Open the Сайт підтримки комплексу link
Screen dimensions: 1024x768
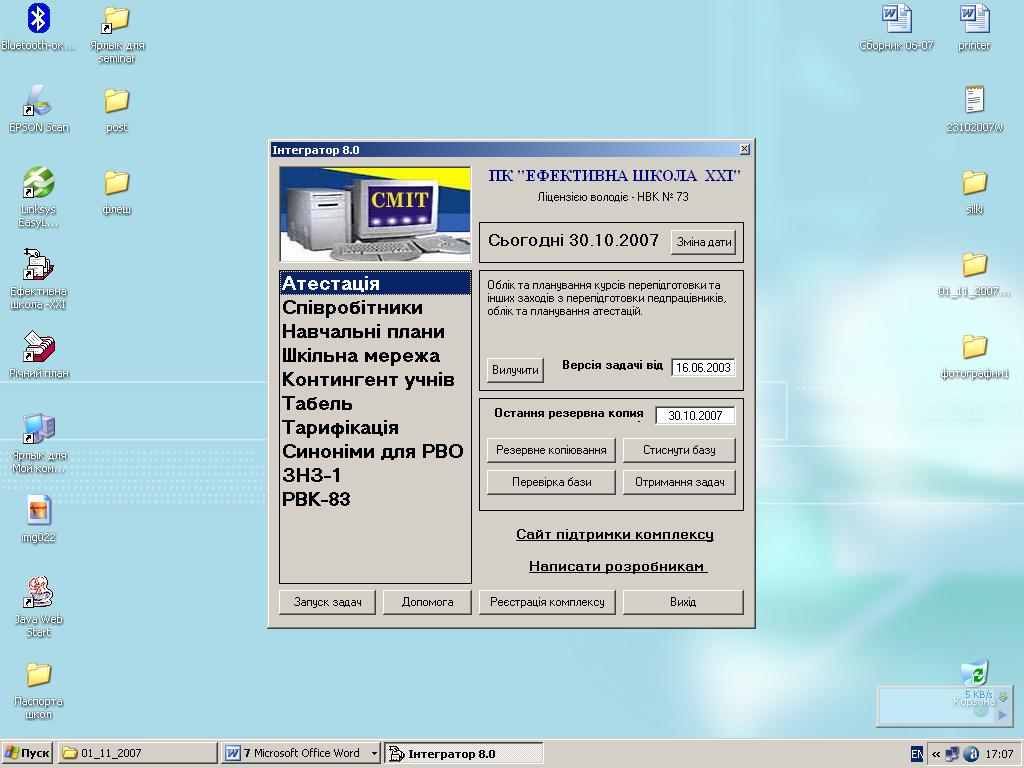[615, 534]
